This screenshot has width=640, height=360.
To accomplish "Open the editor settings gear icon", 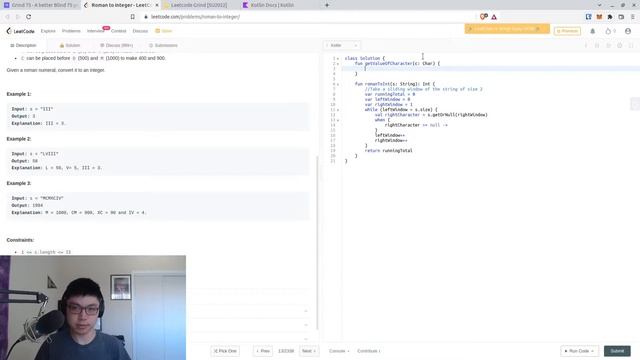I will 620,45.
